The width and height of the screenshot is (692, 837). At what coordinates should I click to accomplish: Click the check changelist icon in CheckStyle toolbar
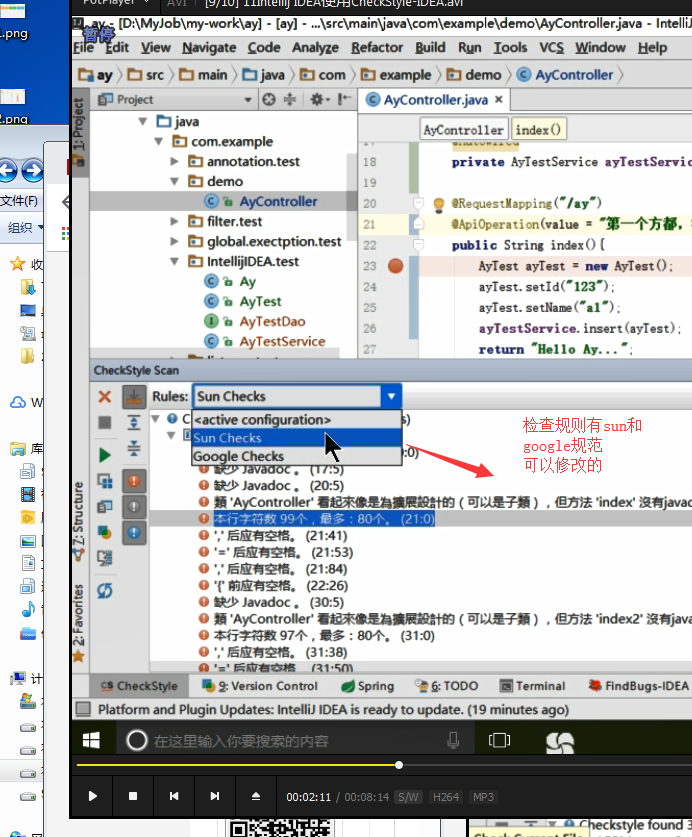(105, 558)
